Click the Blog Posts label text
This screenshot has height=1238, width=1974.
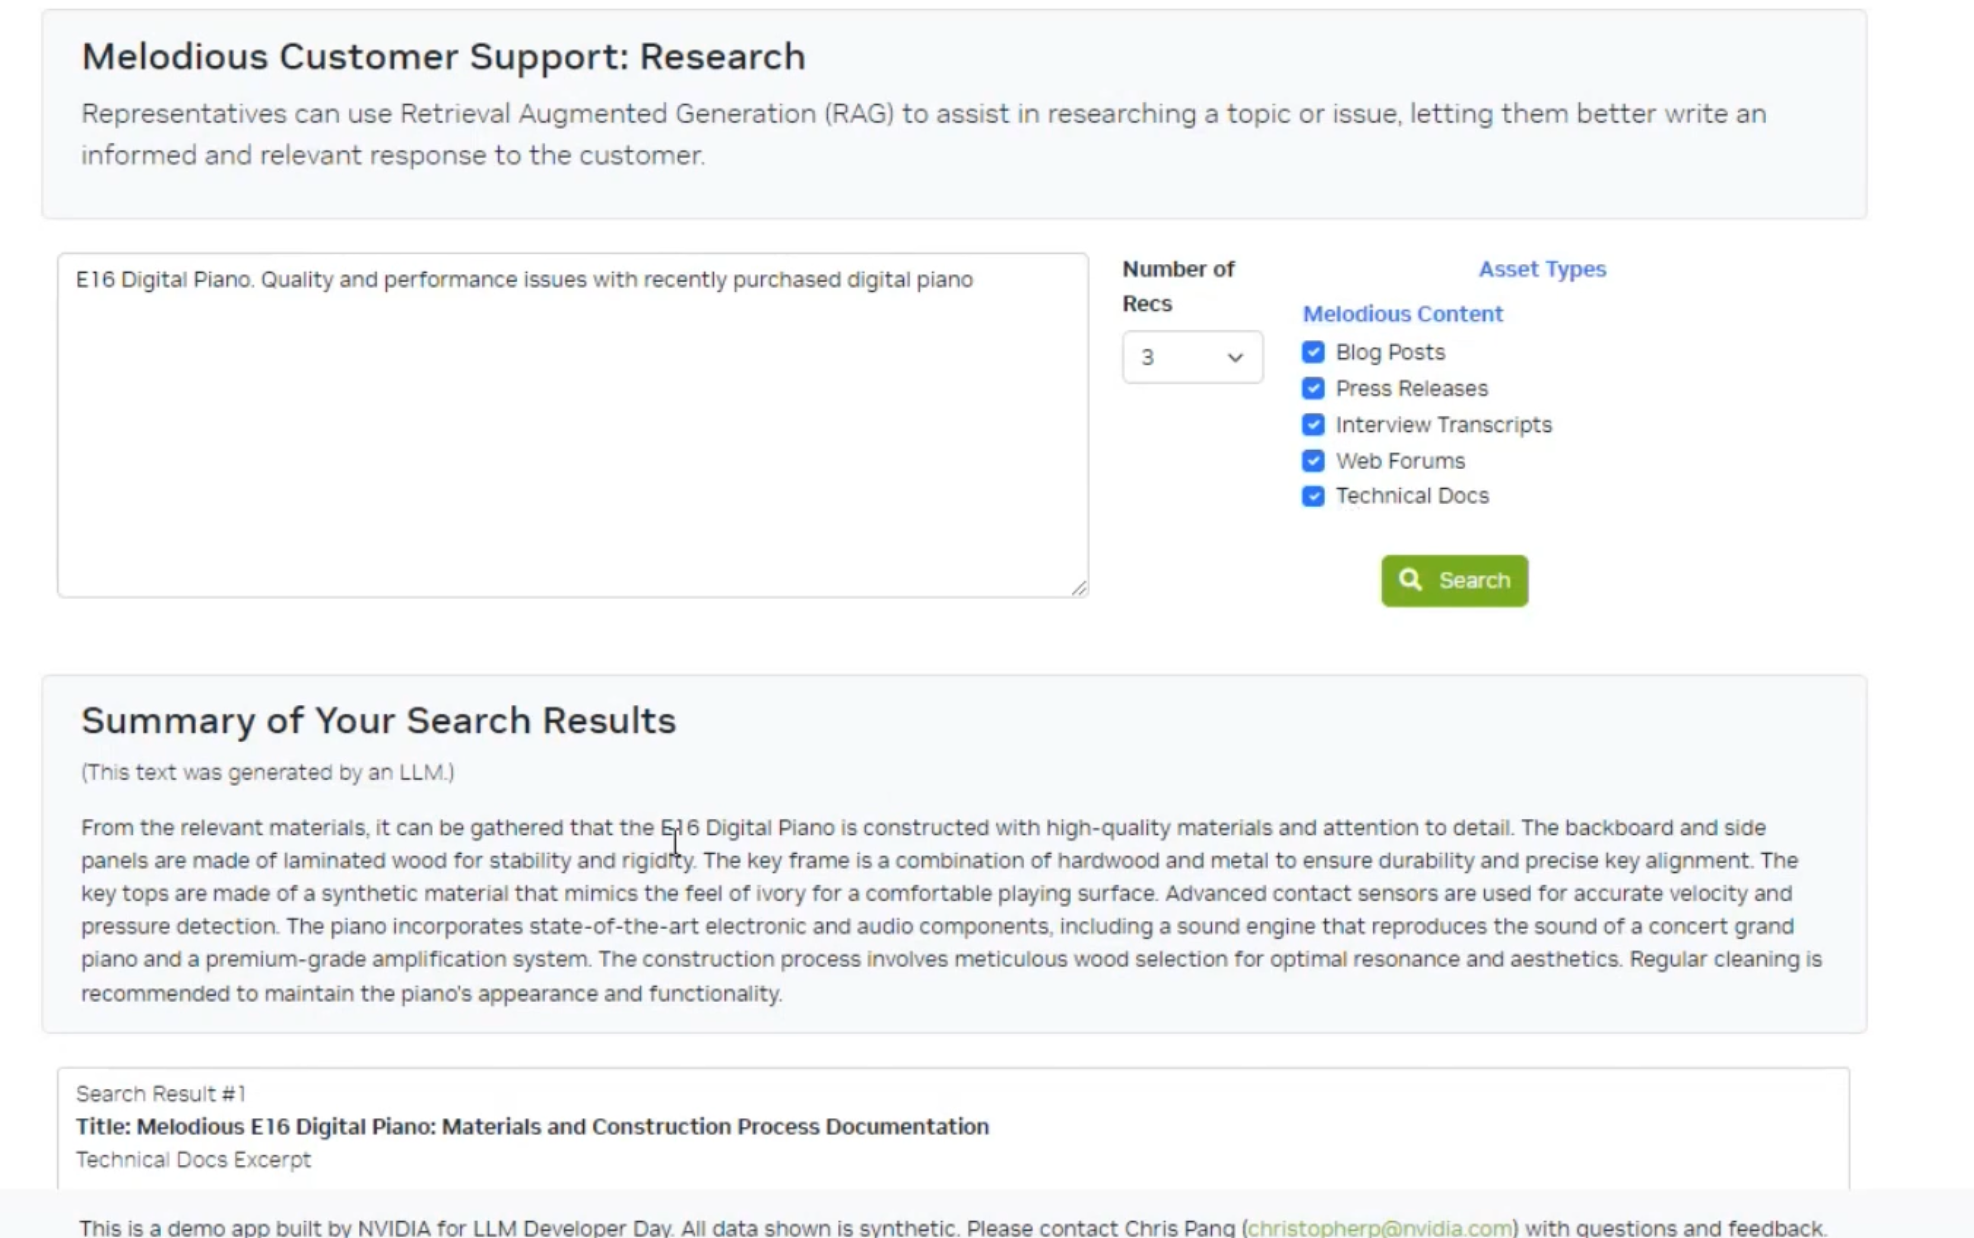(x=1390, y=352)
